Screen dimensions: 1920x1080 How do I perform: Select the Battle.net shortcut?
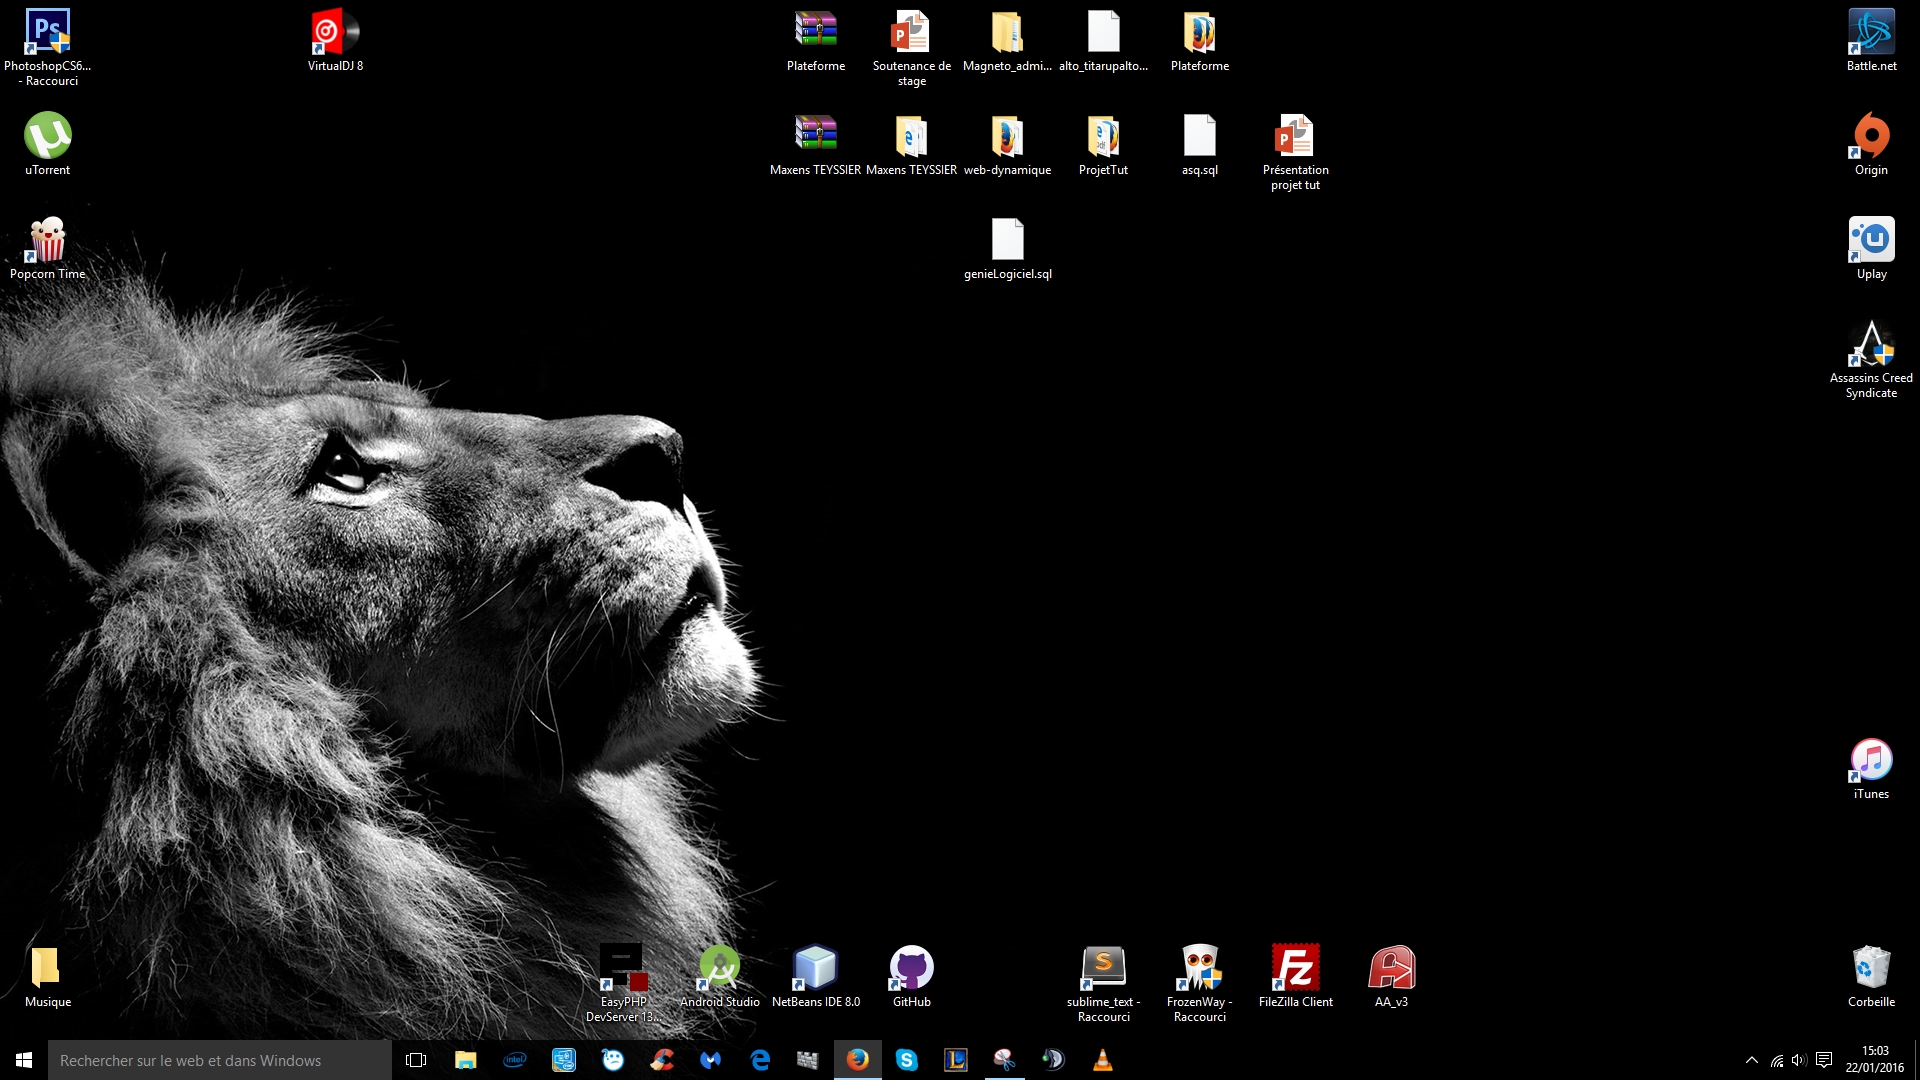[x=1871, y=41]
